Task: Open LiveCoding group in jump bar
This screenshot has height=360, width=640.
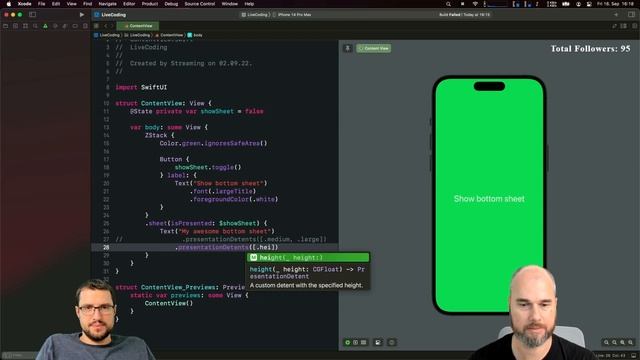Action: point(137,35)
